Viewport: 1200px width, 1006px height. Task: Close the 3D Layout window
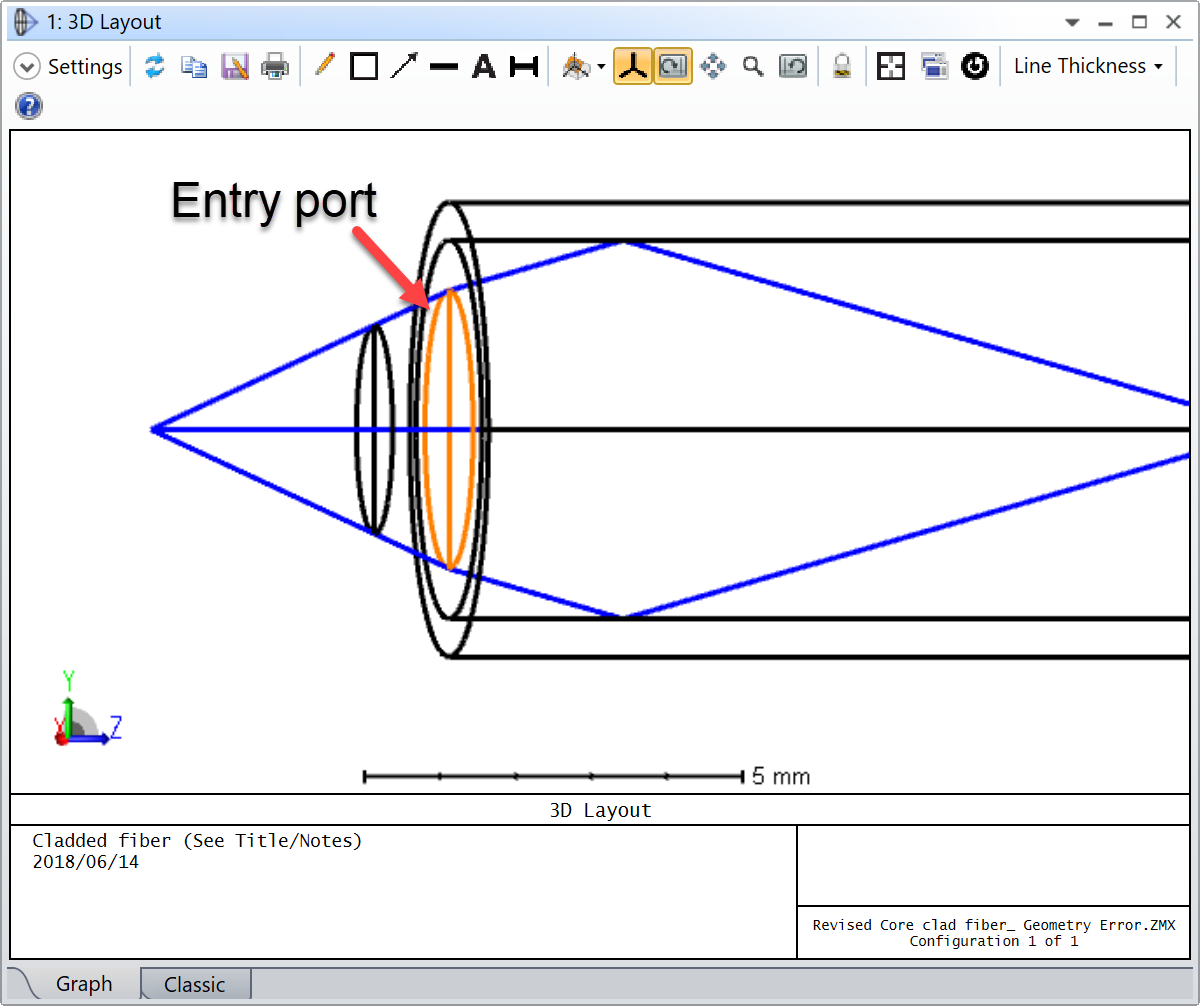(1173, 22)
